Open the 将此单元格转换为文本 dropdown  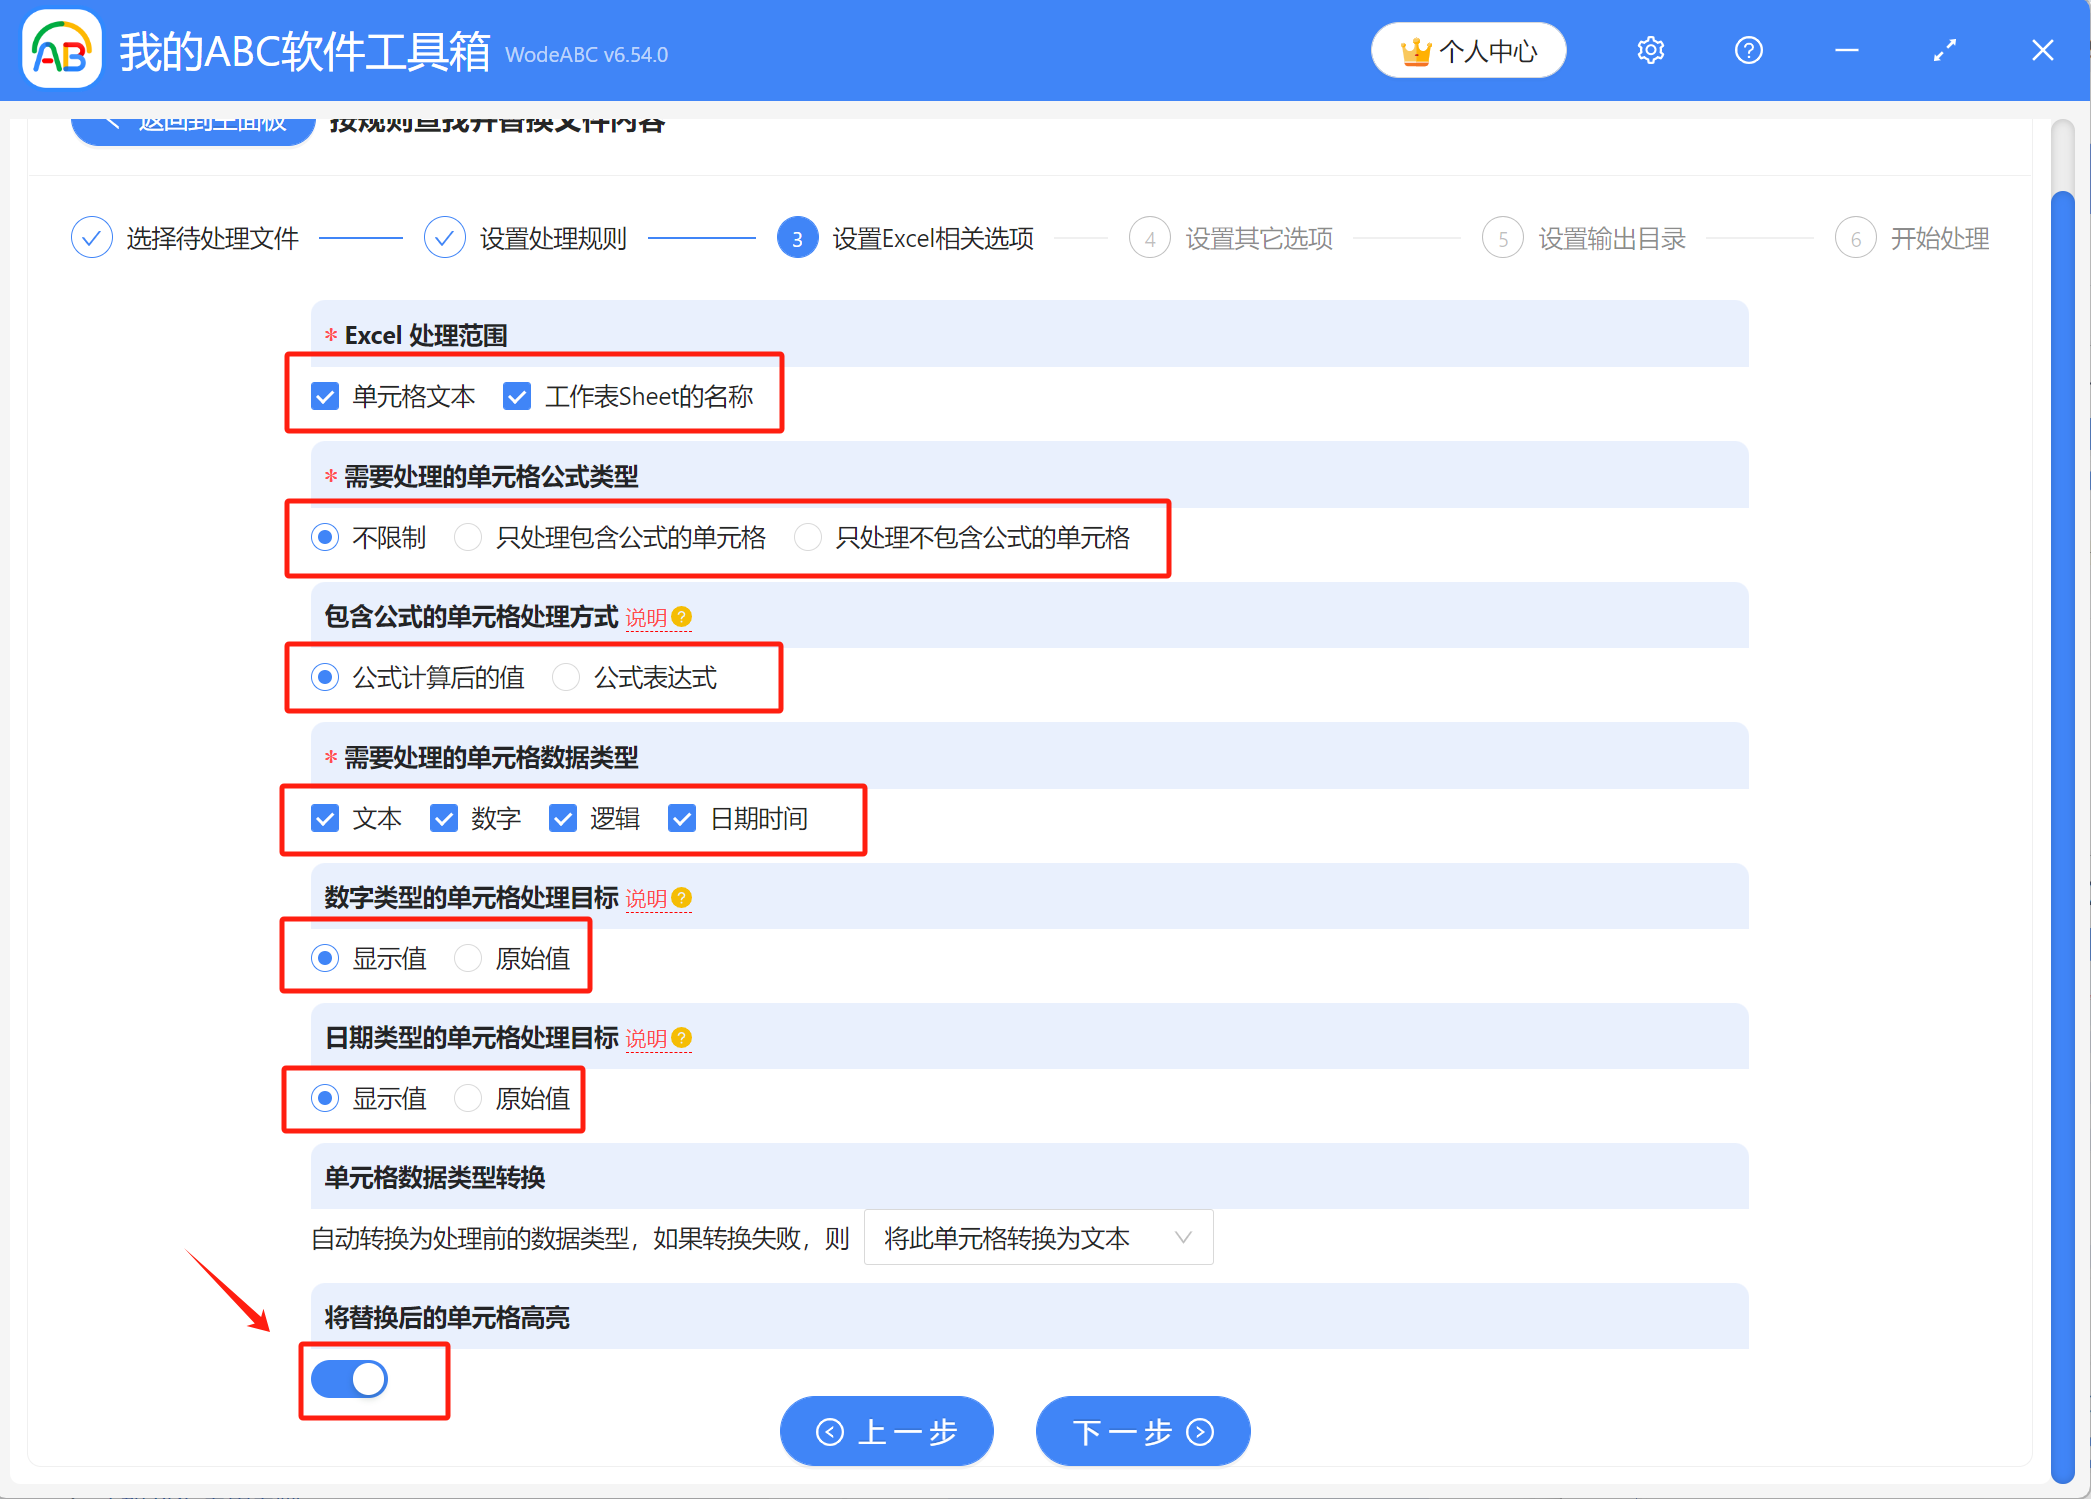click(x=1037, y=1238)
